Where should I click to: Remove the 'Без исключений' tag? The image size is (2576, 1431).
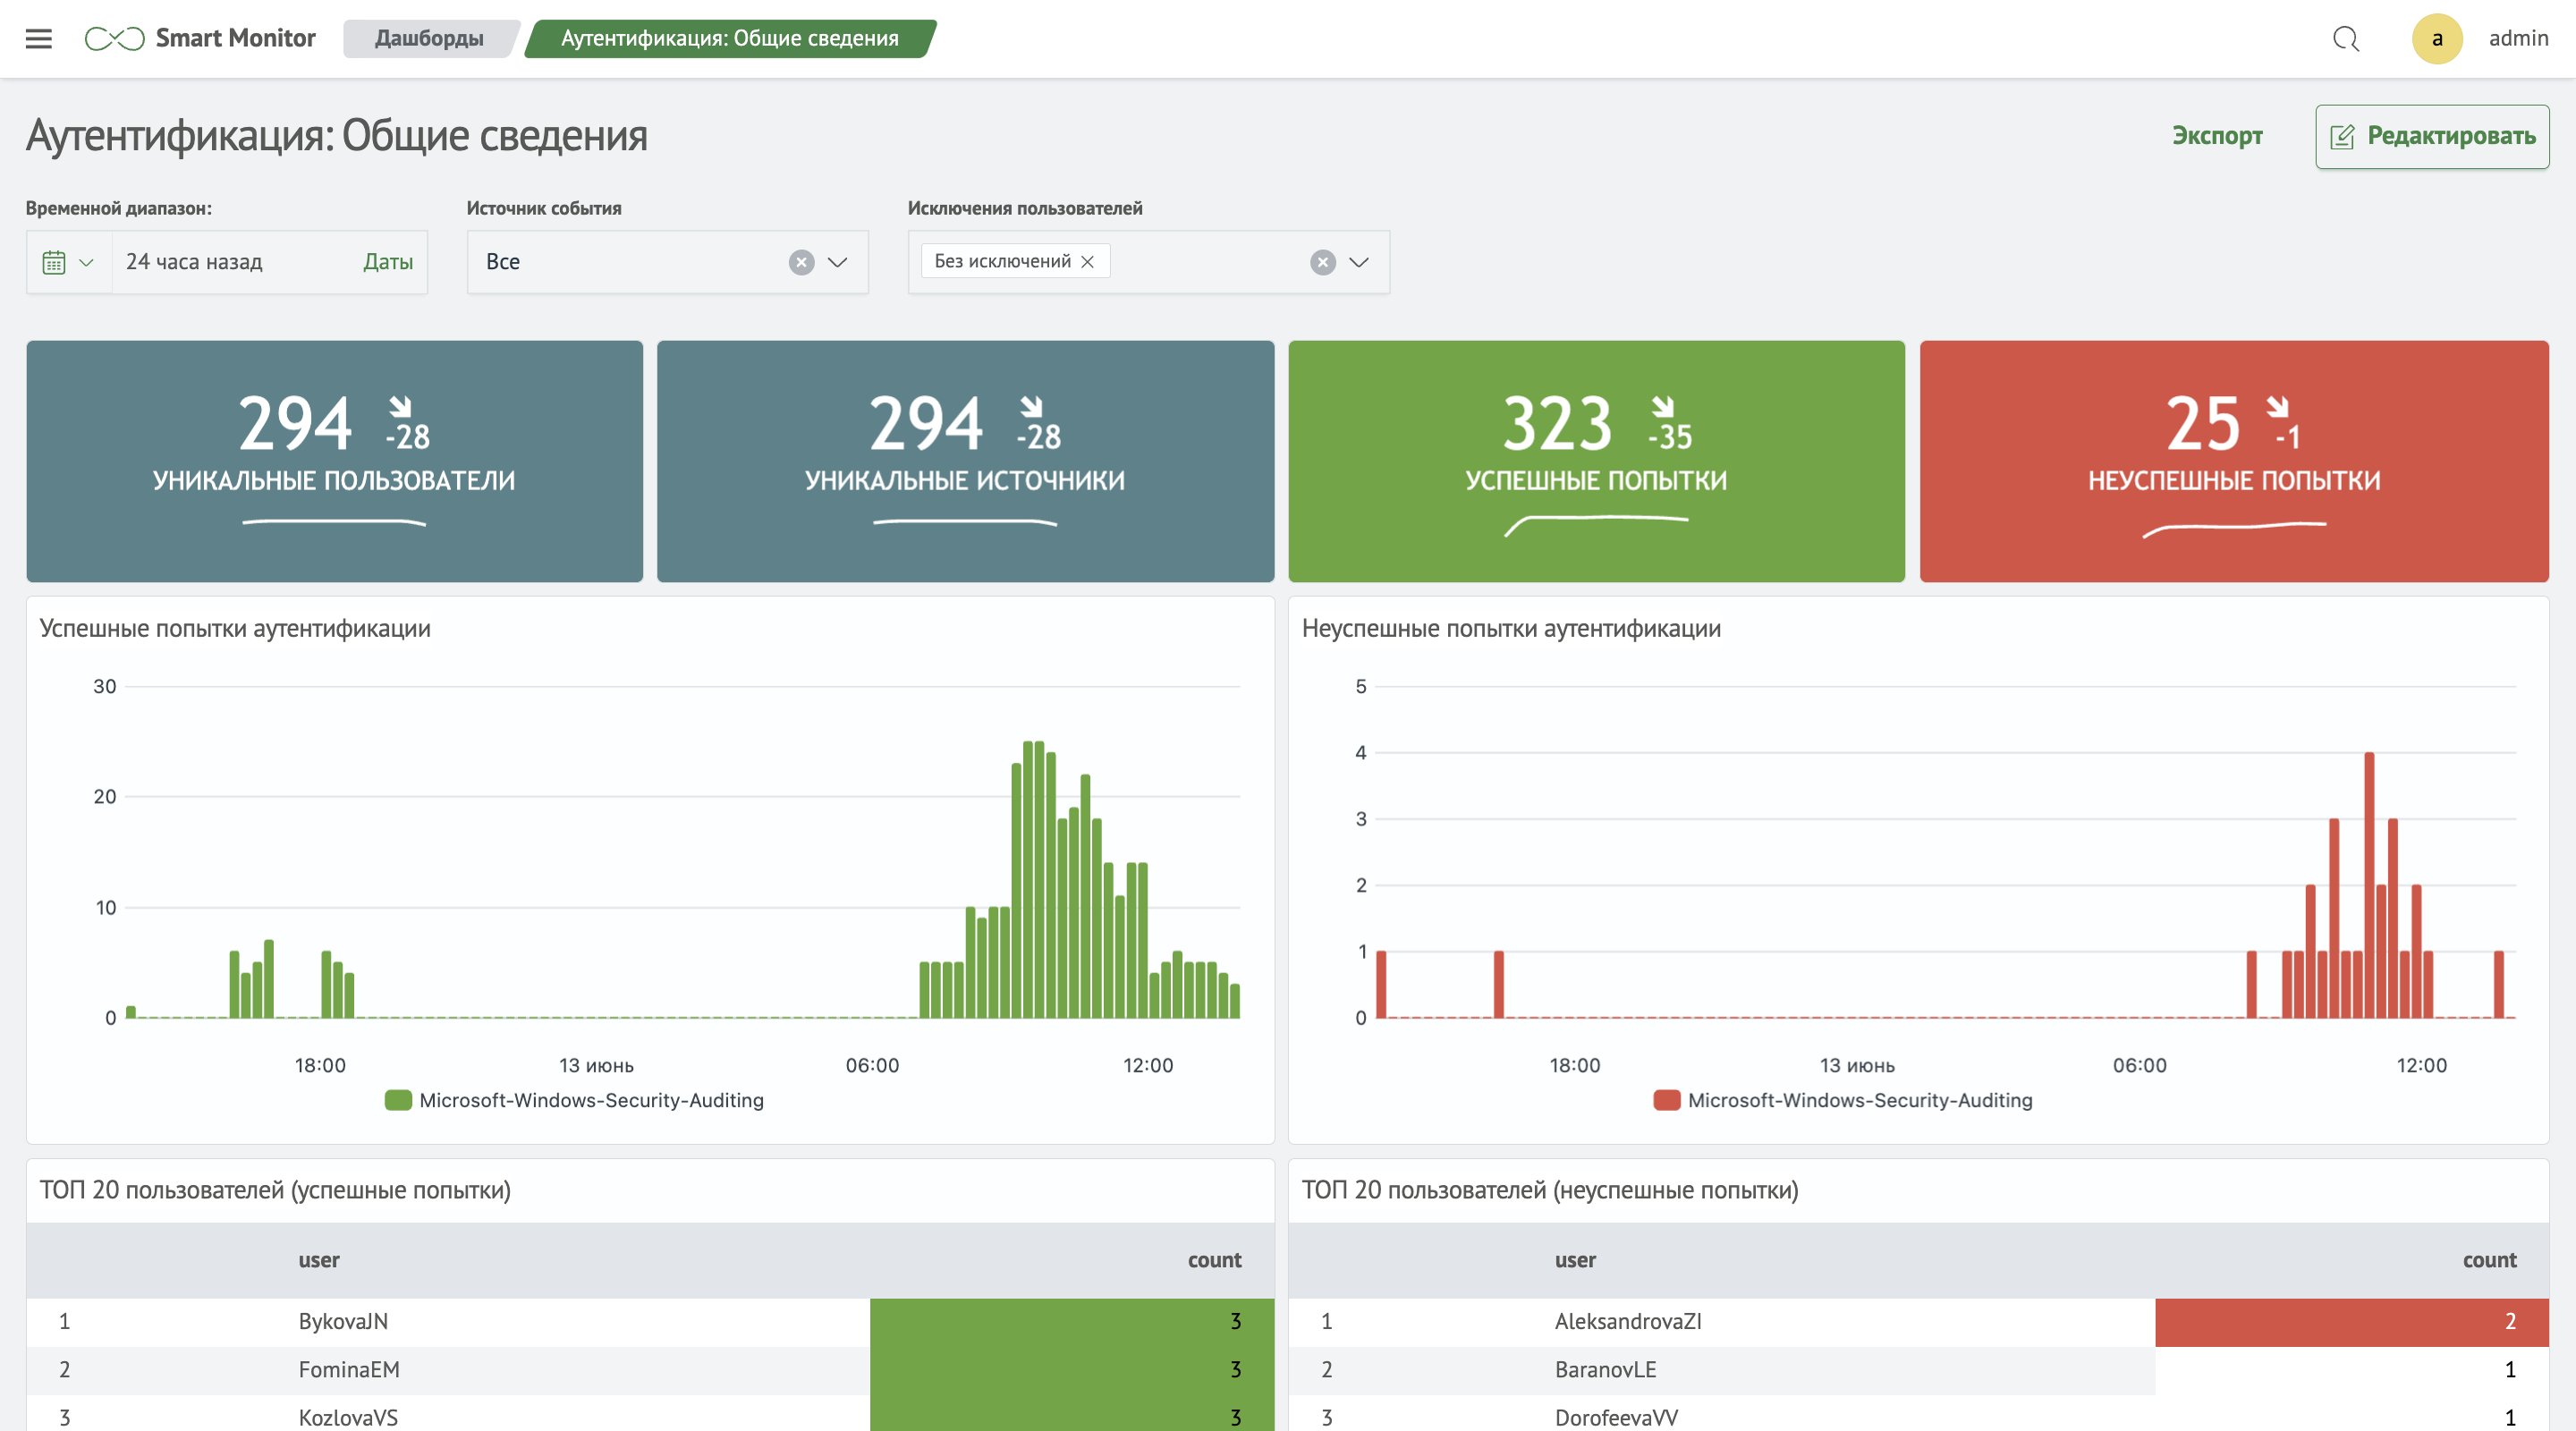click(x=1088, y=261)
